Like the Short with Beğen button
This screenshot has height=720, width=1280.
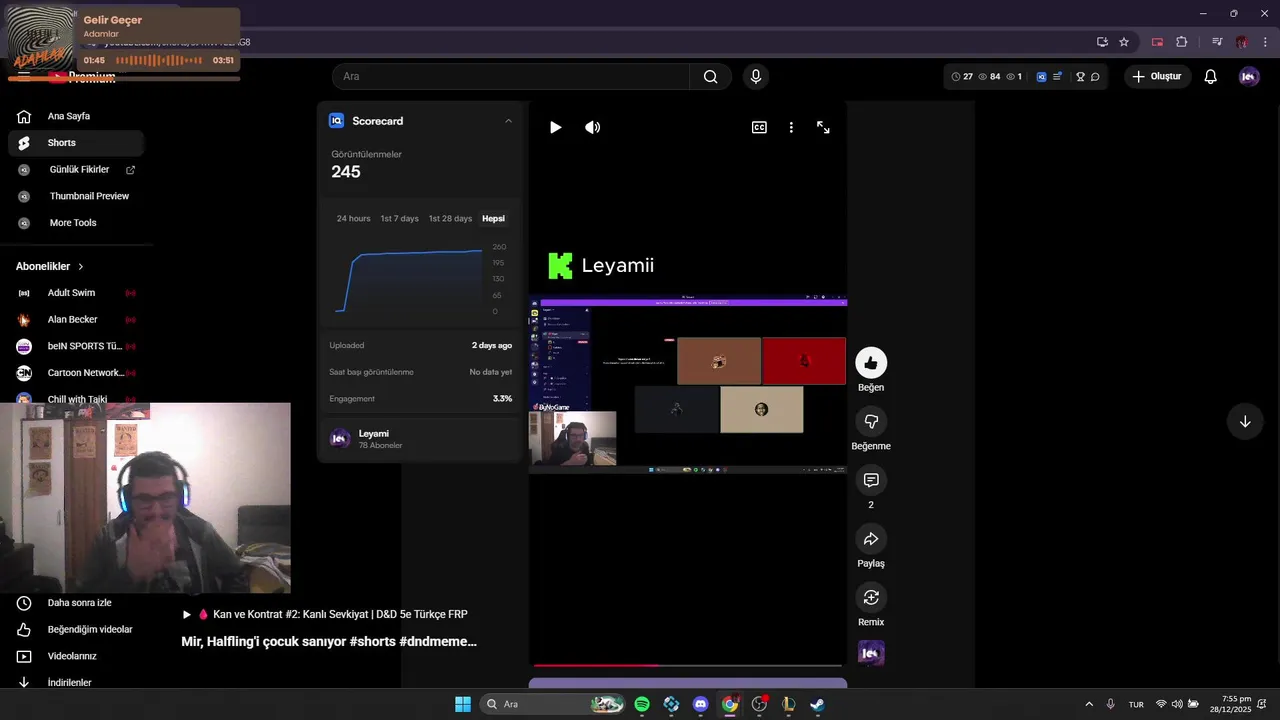click(871, 363)
